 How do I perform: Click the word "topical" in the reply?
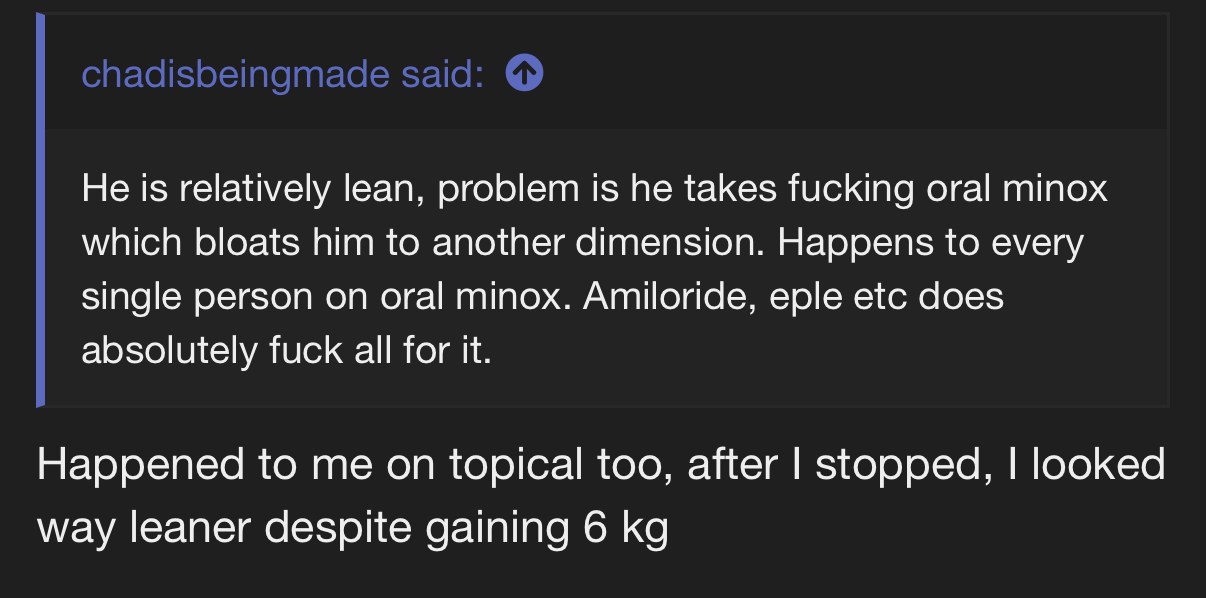coord(516,466)
